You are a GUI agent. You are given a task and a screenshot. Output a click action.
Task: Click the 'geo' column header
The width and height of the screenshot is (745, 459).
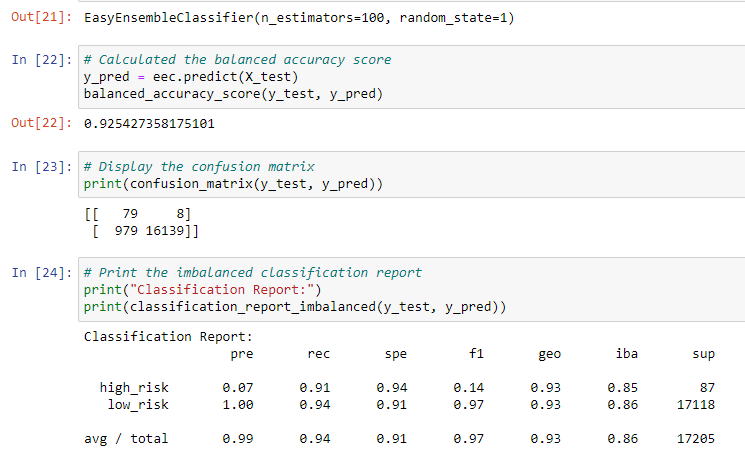click(550, 354)
